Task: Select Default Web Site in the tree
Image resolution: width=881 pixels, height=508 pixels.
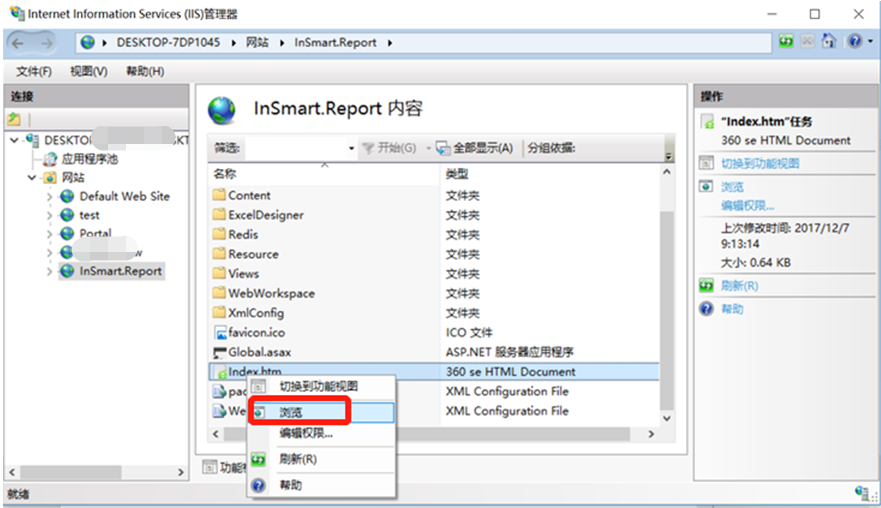Action: [124, 196]
